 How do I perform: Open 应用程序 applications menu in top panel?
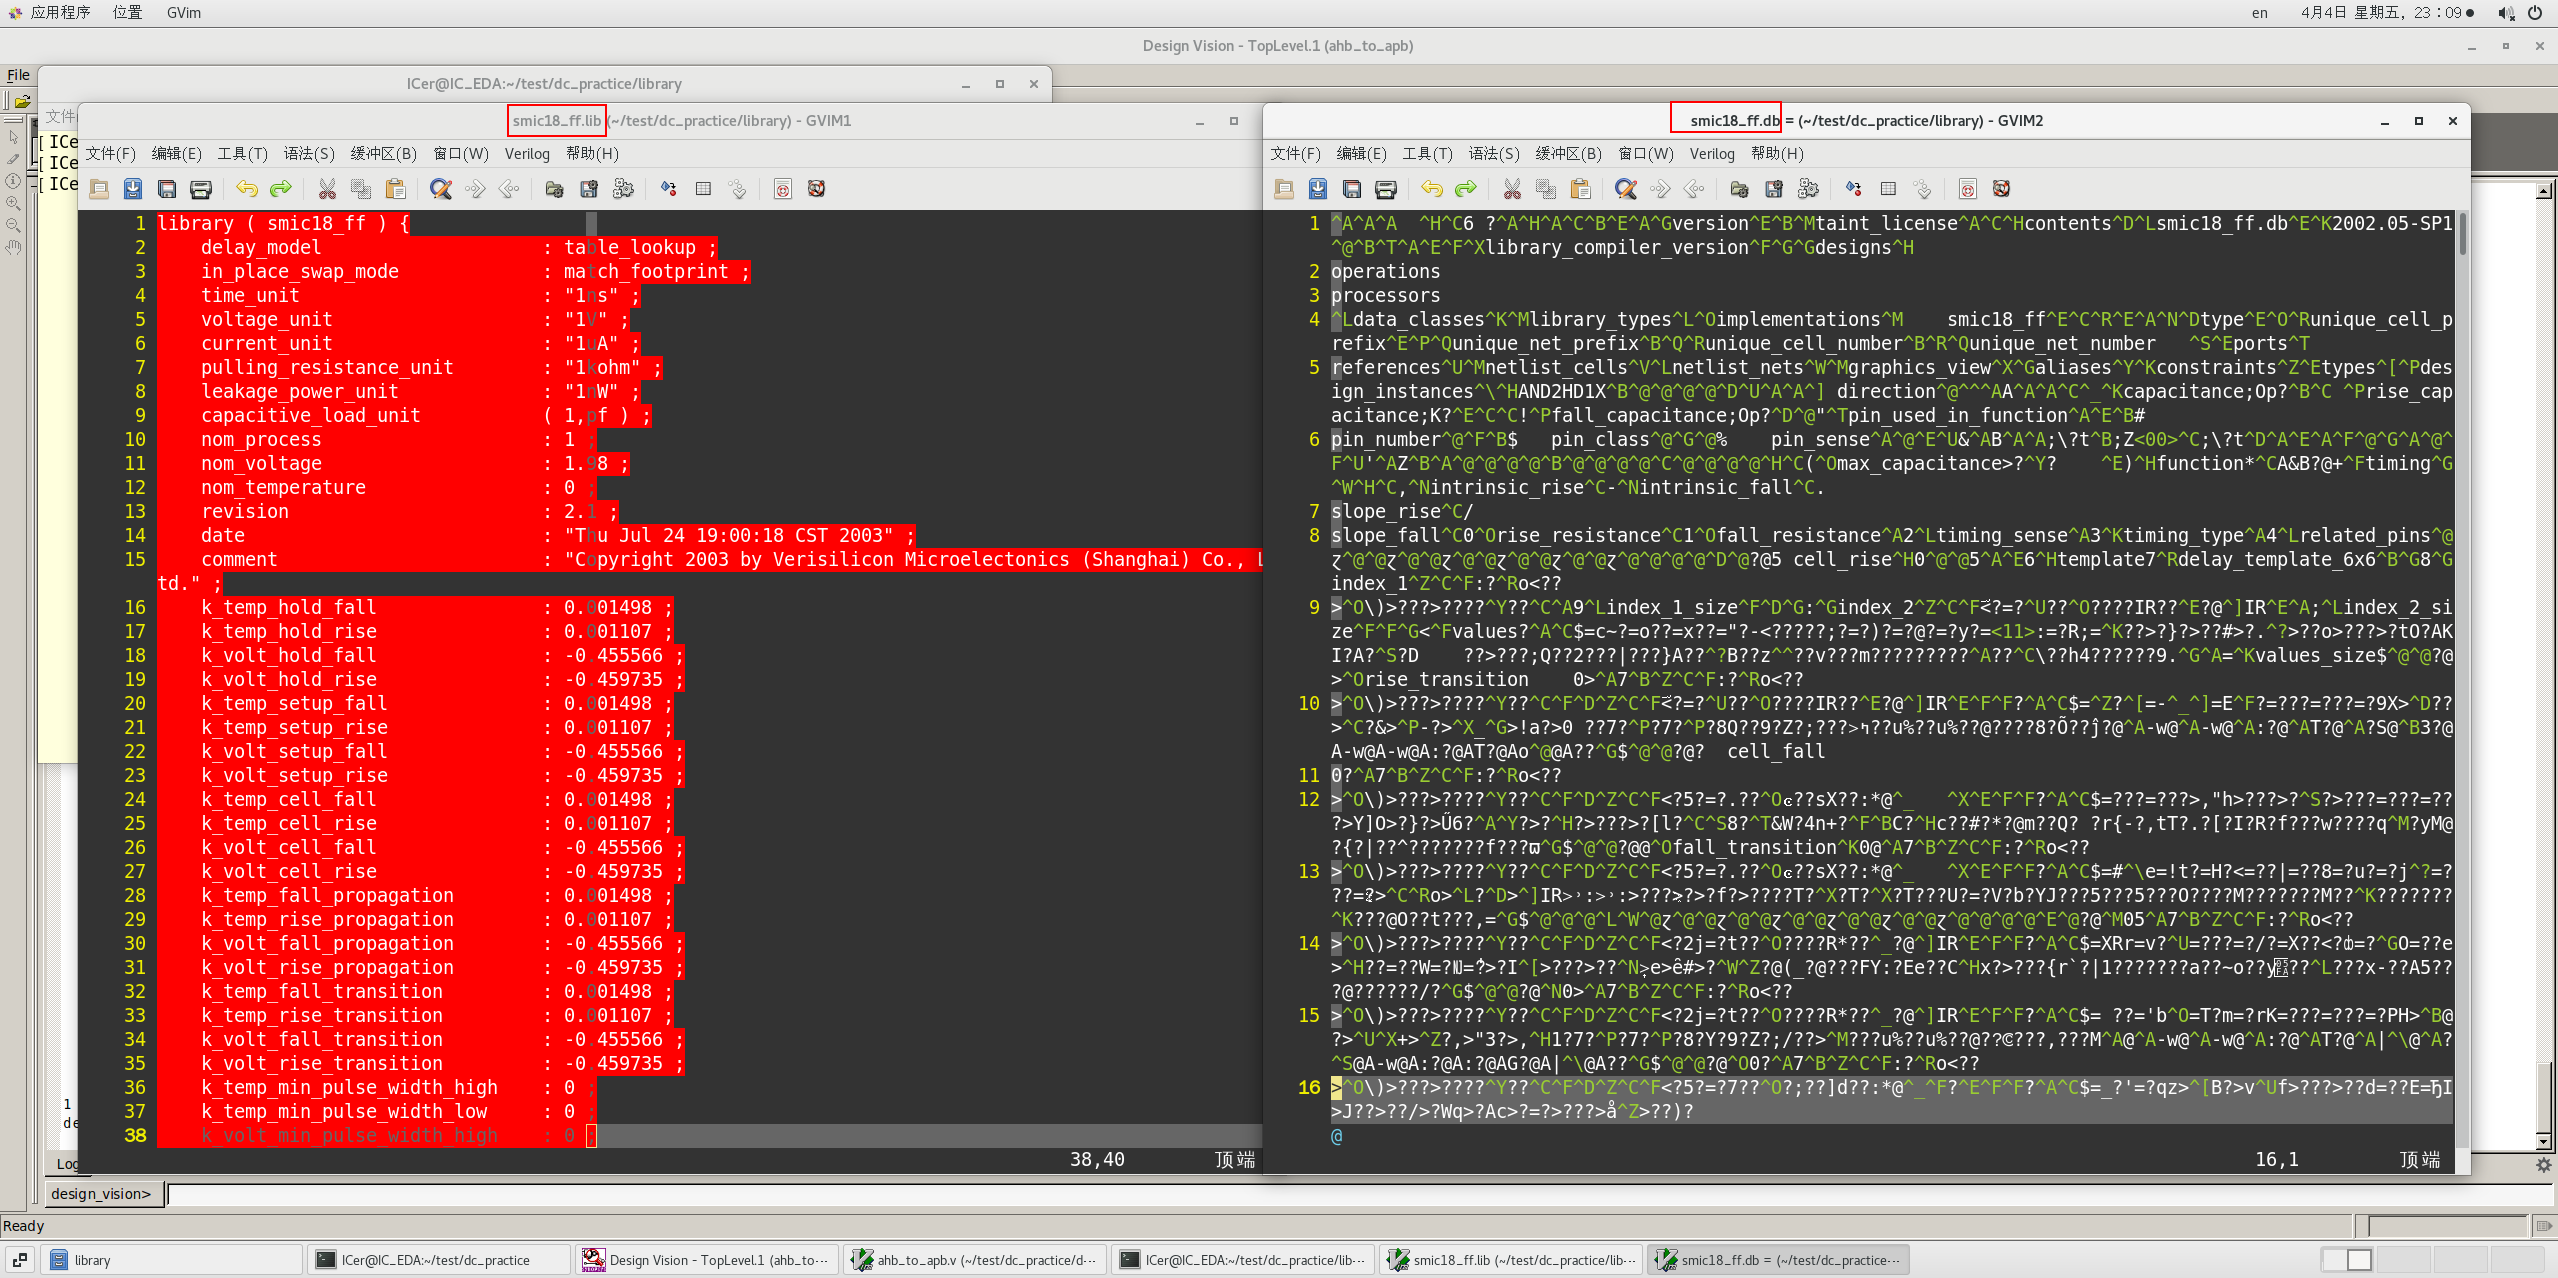60,12
